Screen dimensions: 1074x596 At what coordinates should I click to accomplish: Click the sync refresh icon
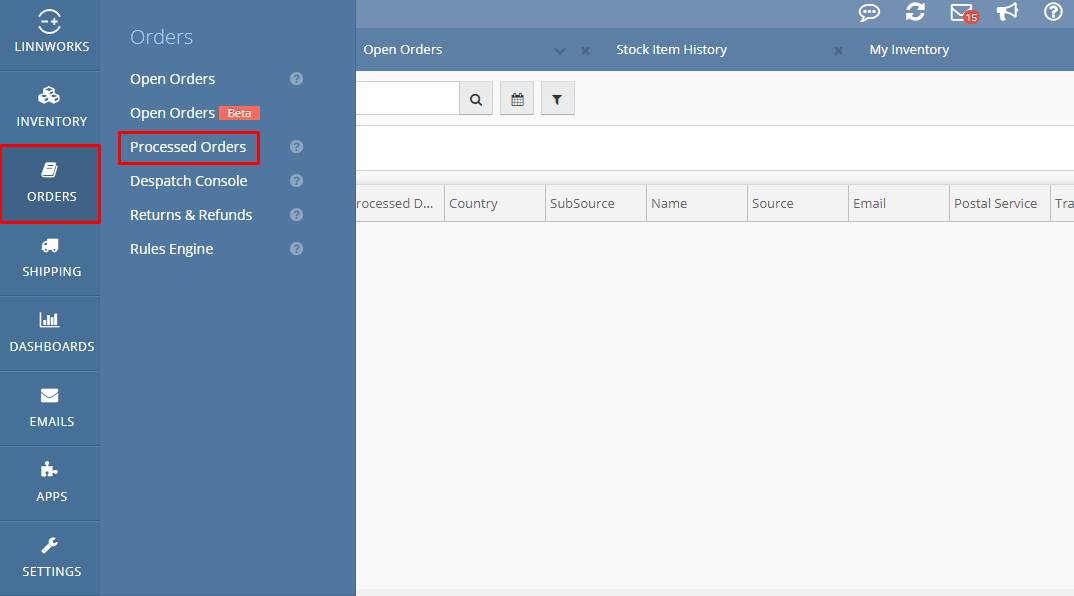(x=915, y=12)
